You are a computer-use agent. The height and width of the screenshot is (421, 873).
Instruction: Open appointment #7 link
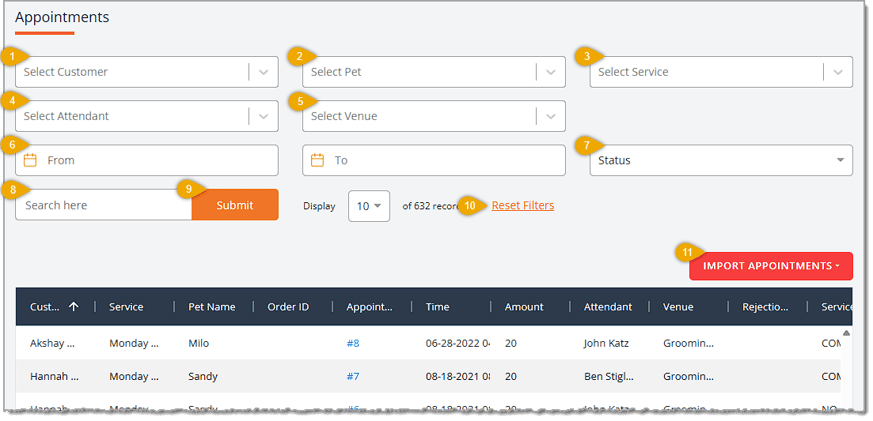tap(353, 376)
